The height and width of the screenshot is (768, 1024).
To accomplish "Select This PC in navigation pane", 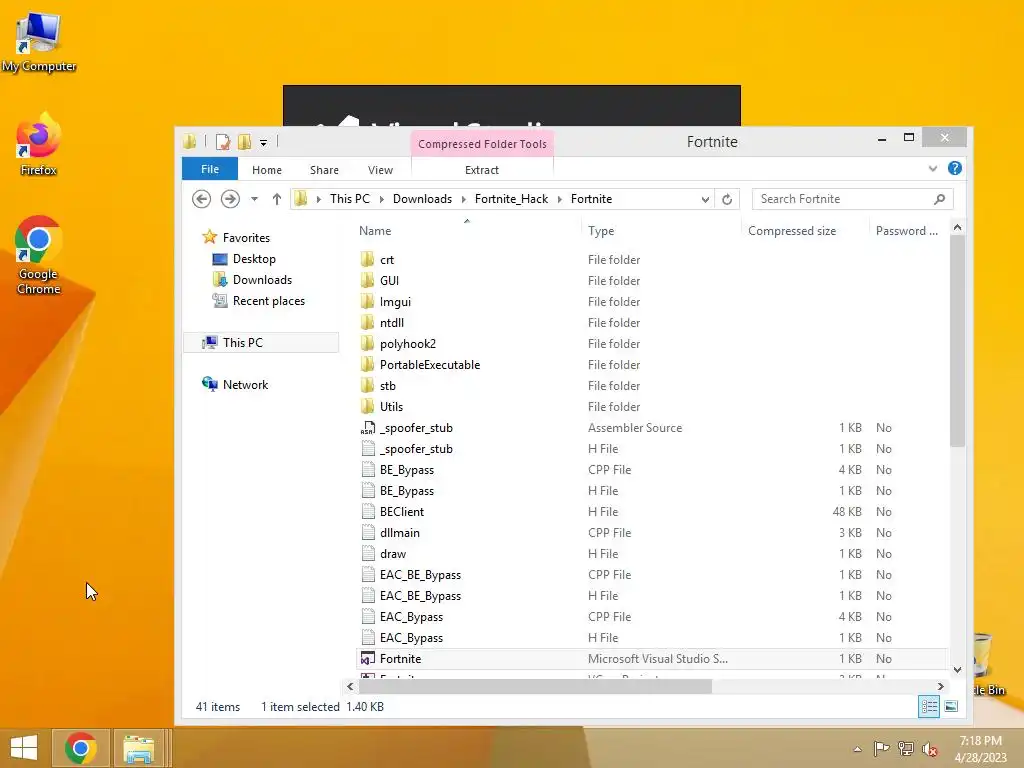I will tap(261, 343).
